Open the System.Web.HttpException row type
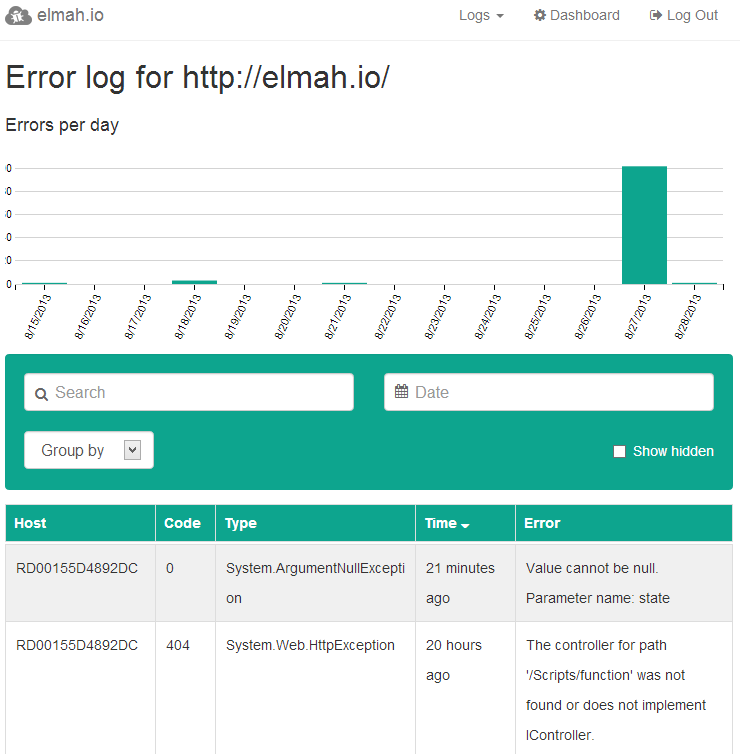The image size is (740, 754). tap(310, 645)
